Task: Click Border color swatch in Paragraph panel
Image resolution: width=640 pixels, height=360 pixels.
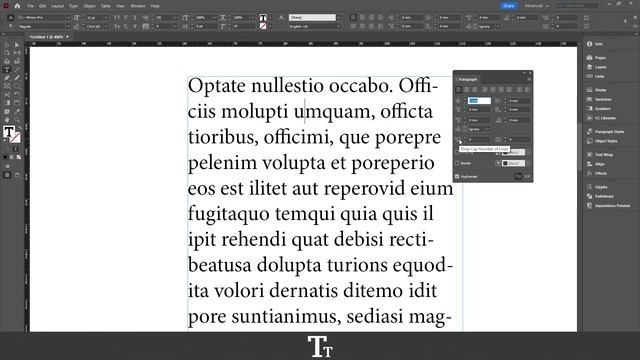Action: [x=513, y=163]
